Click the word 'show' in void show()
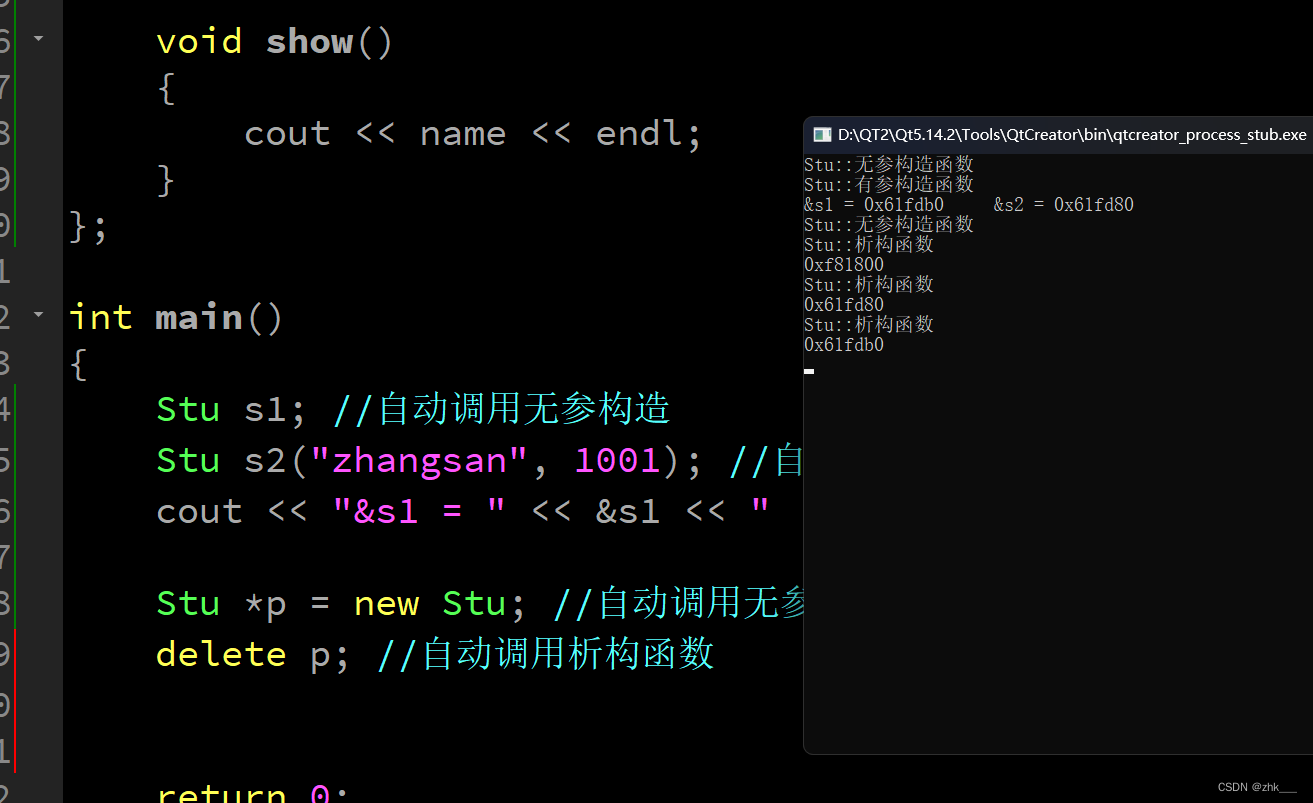1313x803 pixels. (309, 42)
